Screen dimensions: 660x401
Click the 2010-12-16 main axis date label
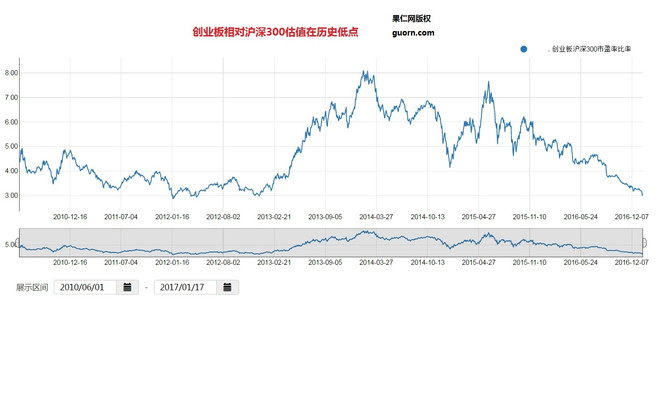pyautogui.click(x=70, y=217)
